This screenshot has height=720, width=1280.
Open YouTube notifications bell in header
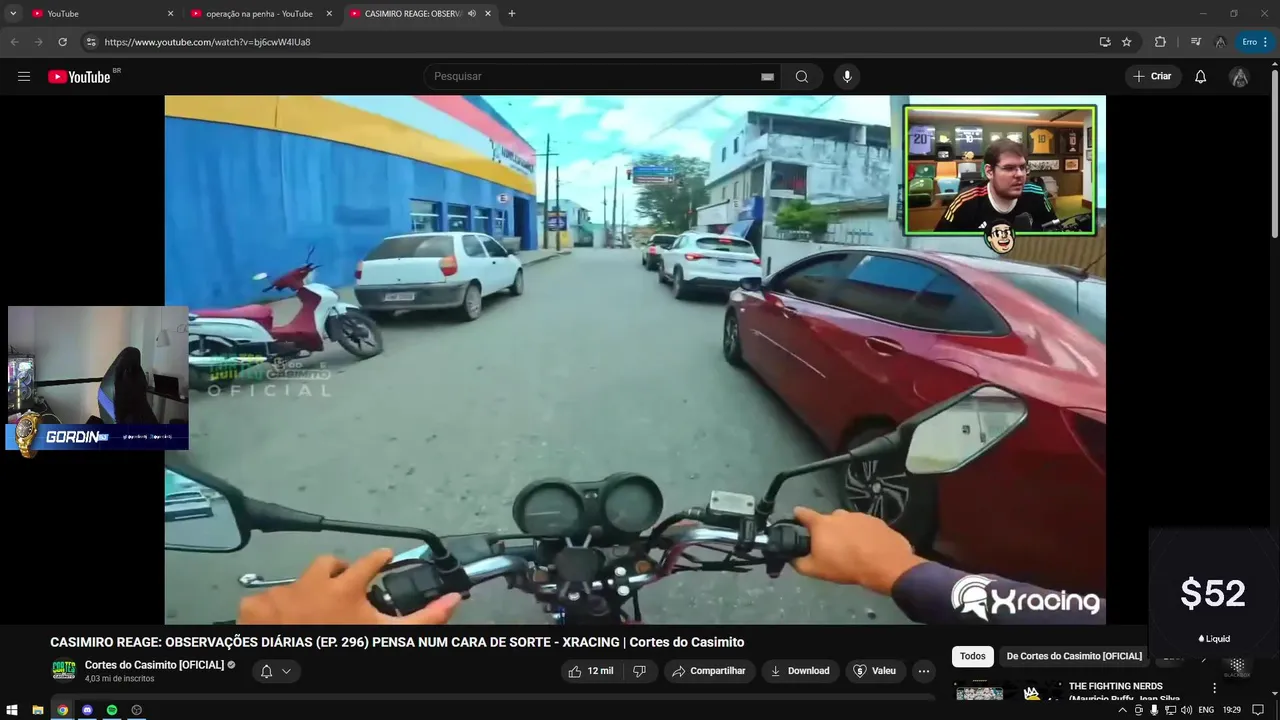[x=1201, y=77]
